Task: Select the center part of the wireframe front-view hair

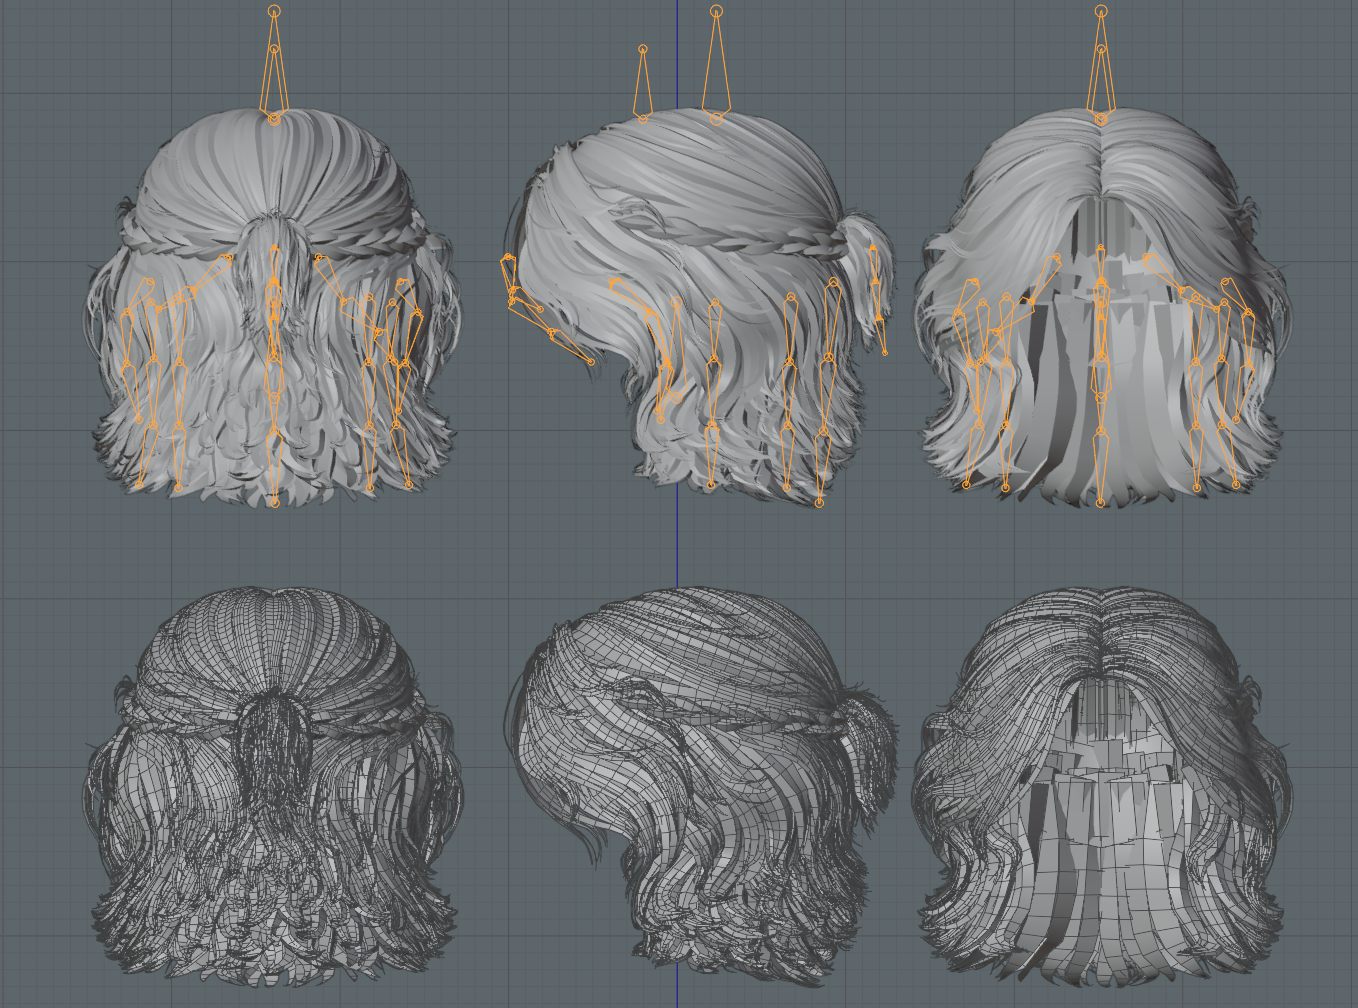Action: click(1101, 635)
